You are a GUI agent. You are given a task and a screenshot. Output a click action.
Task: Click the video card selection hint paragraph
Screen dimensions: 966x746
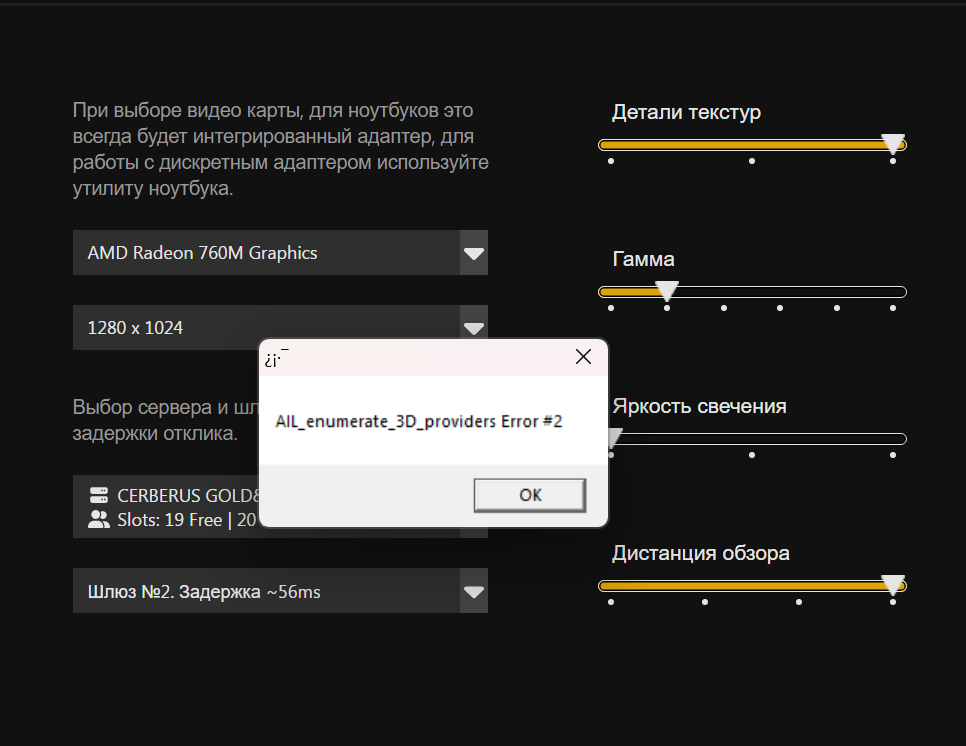pos(280,149)
